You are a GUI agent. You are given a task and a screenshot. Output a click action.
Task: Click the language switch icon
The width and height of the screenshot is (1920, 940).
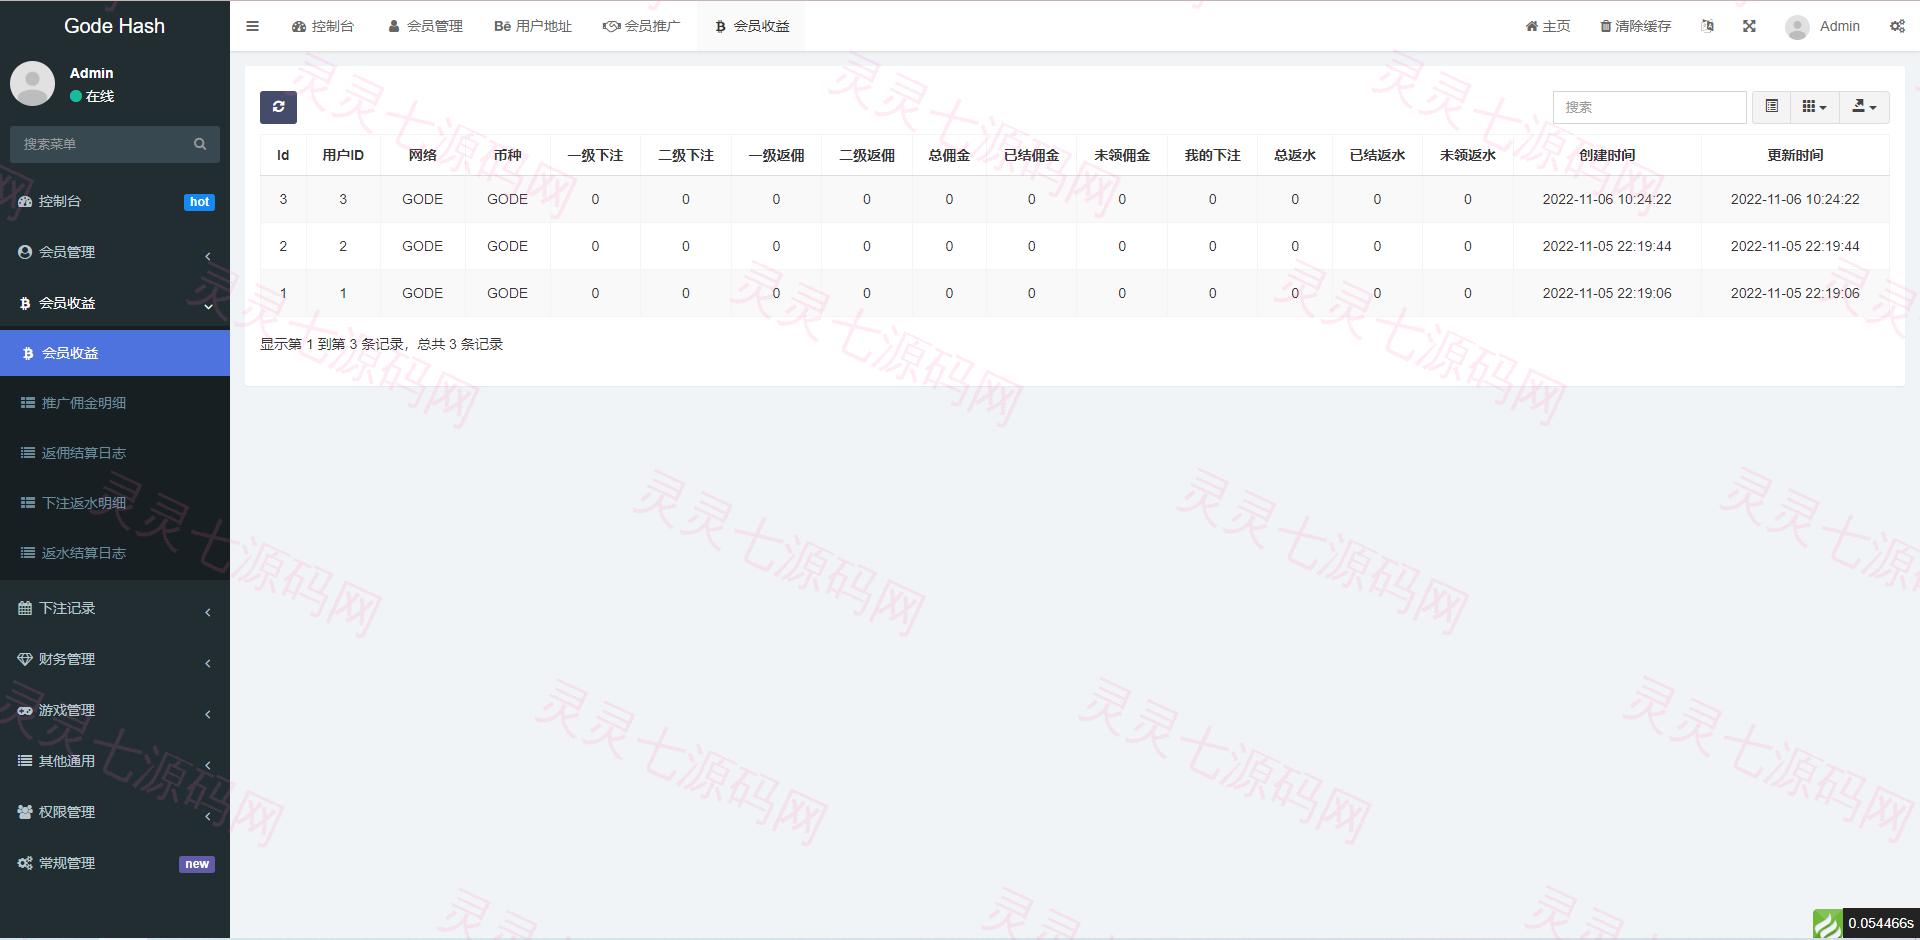tap(1707, 26)
